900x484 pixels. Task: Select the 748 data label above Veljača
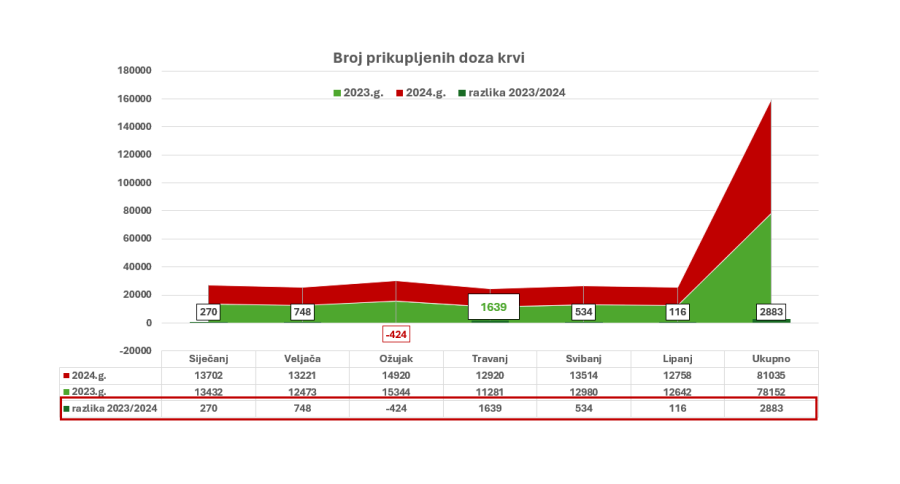click(x=302, y=312)
